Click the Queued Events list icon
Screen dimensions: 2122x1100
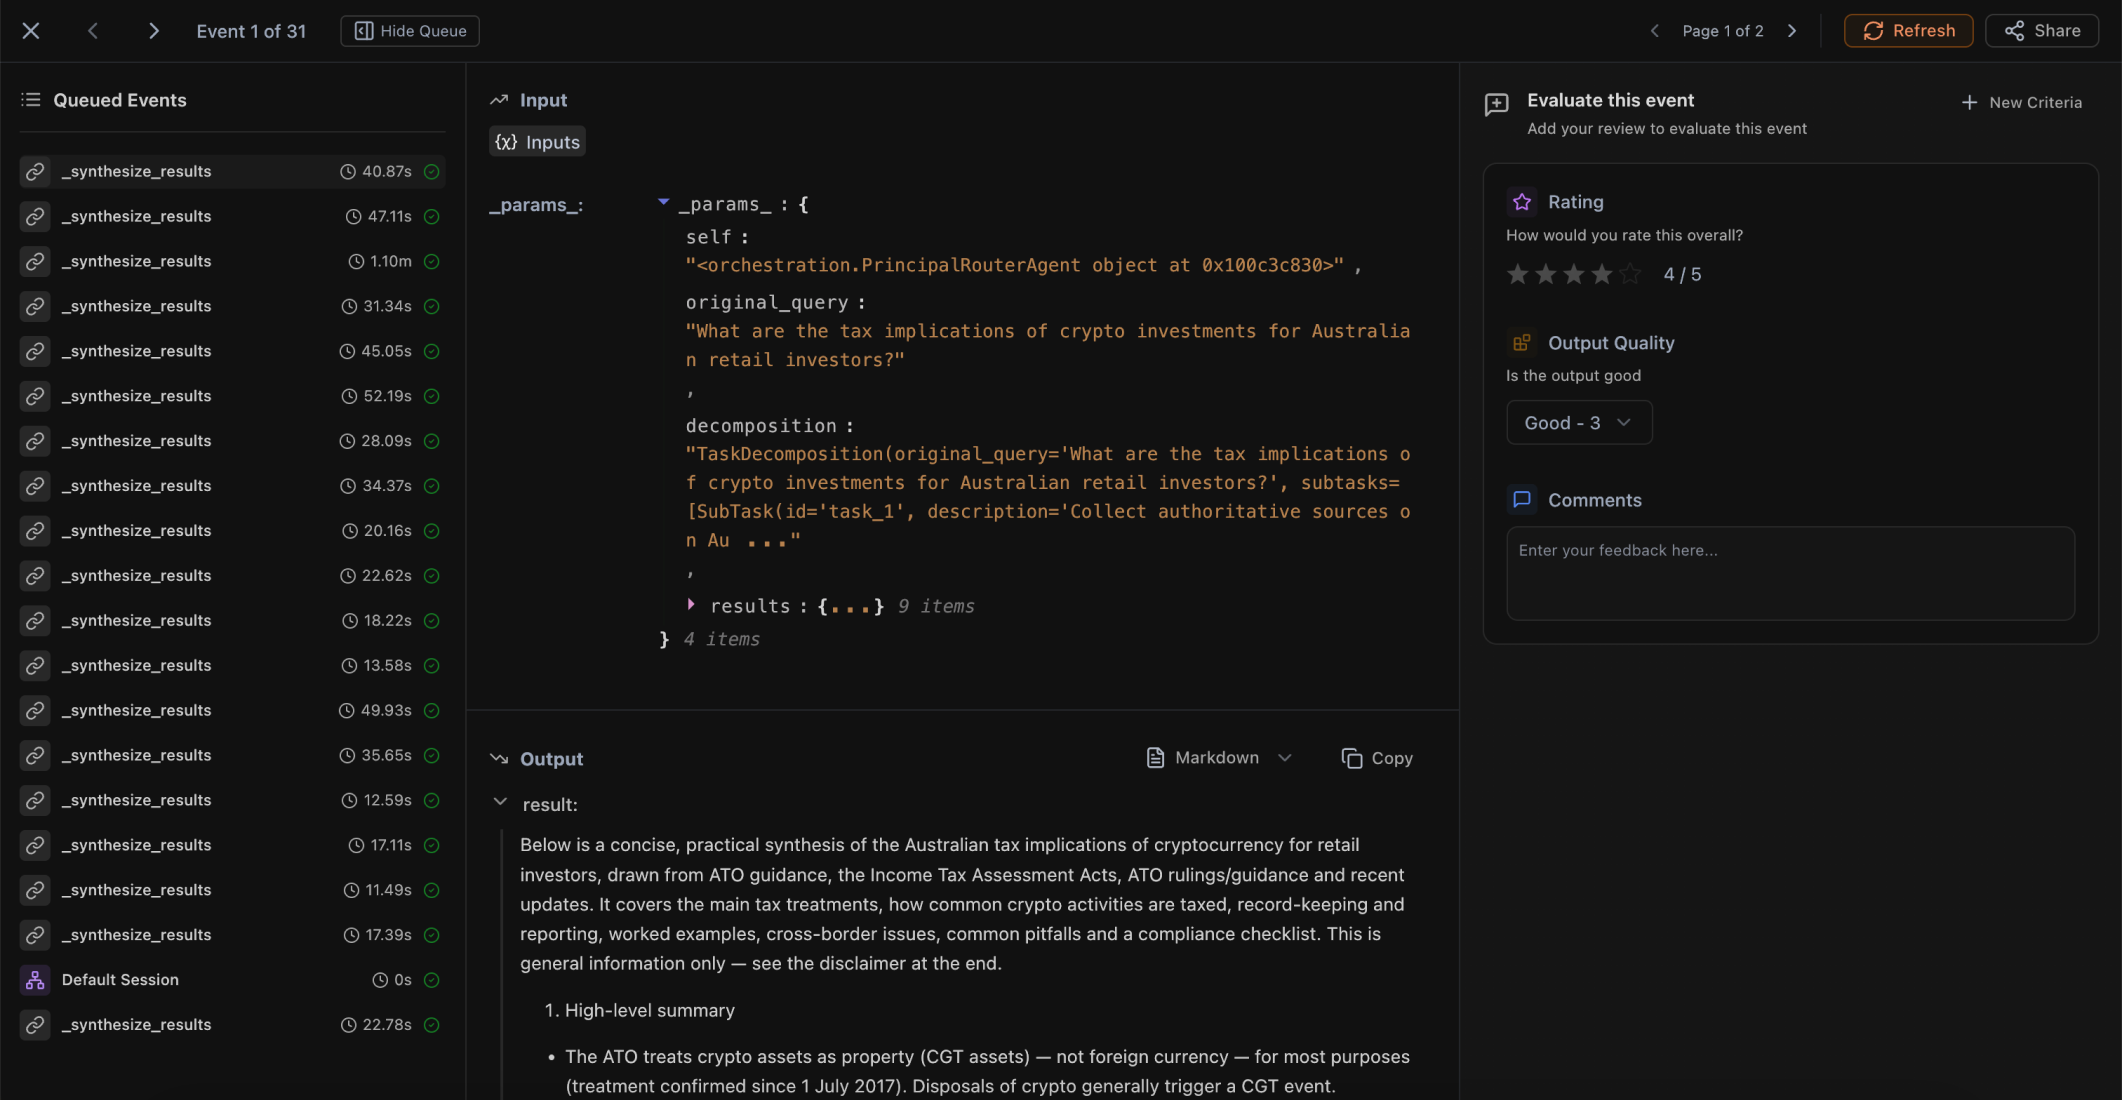[x=30, y=99]
